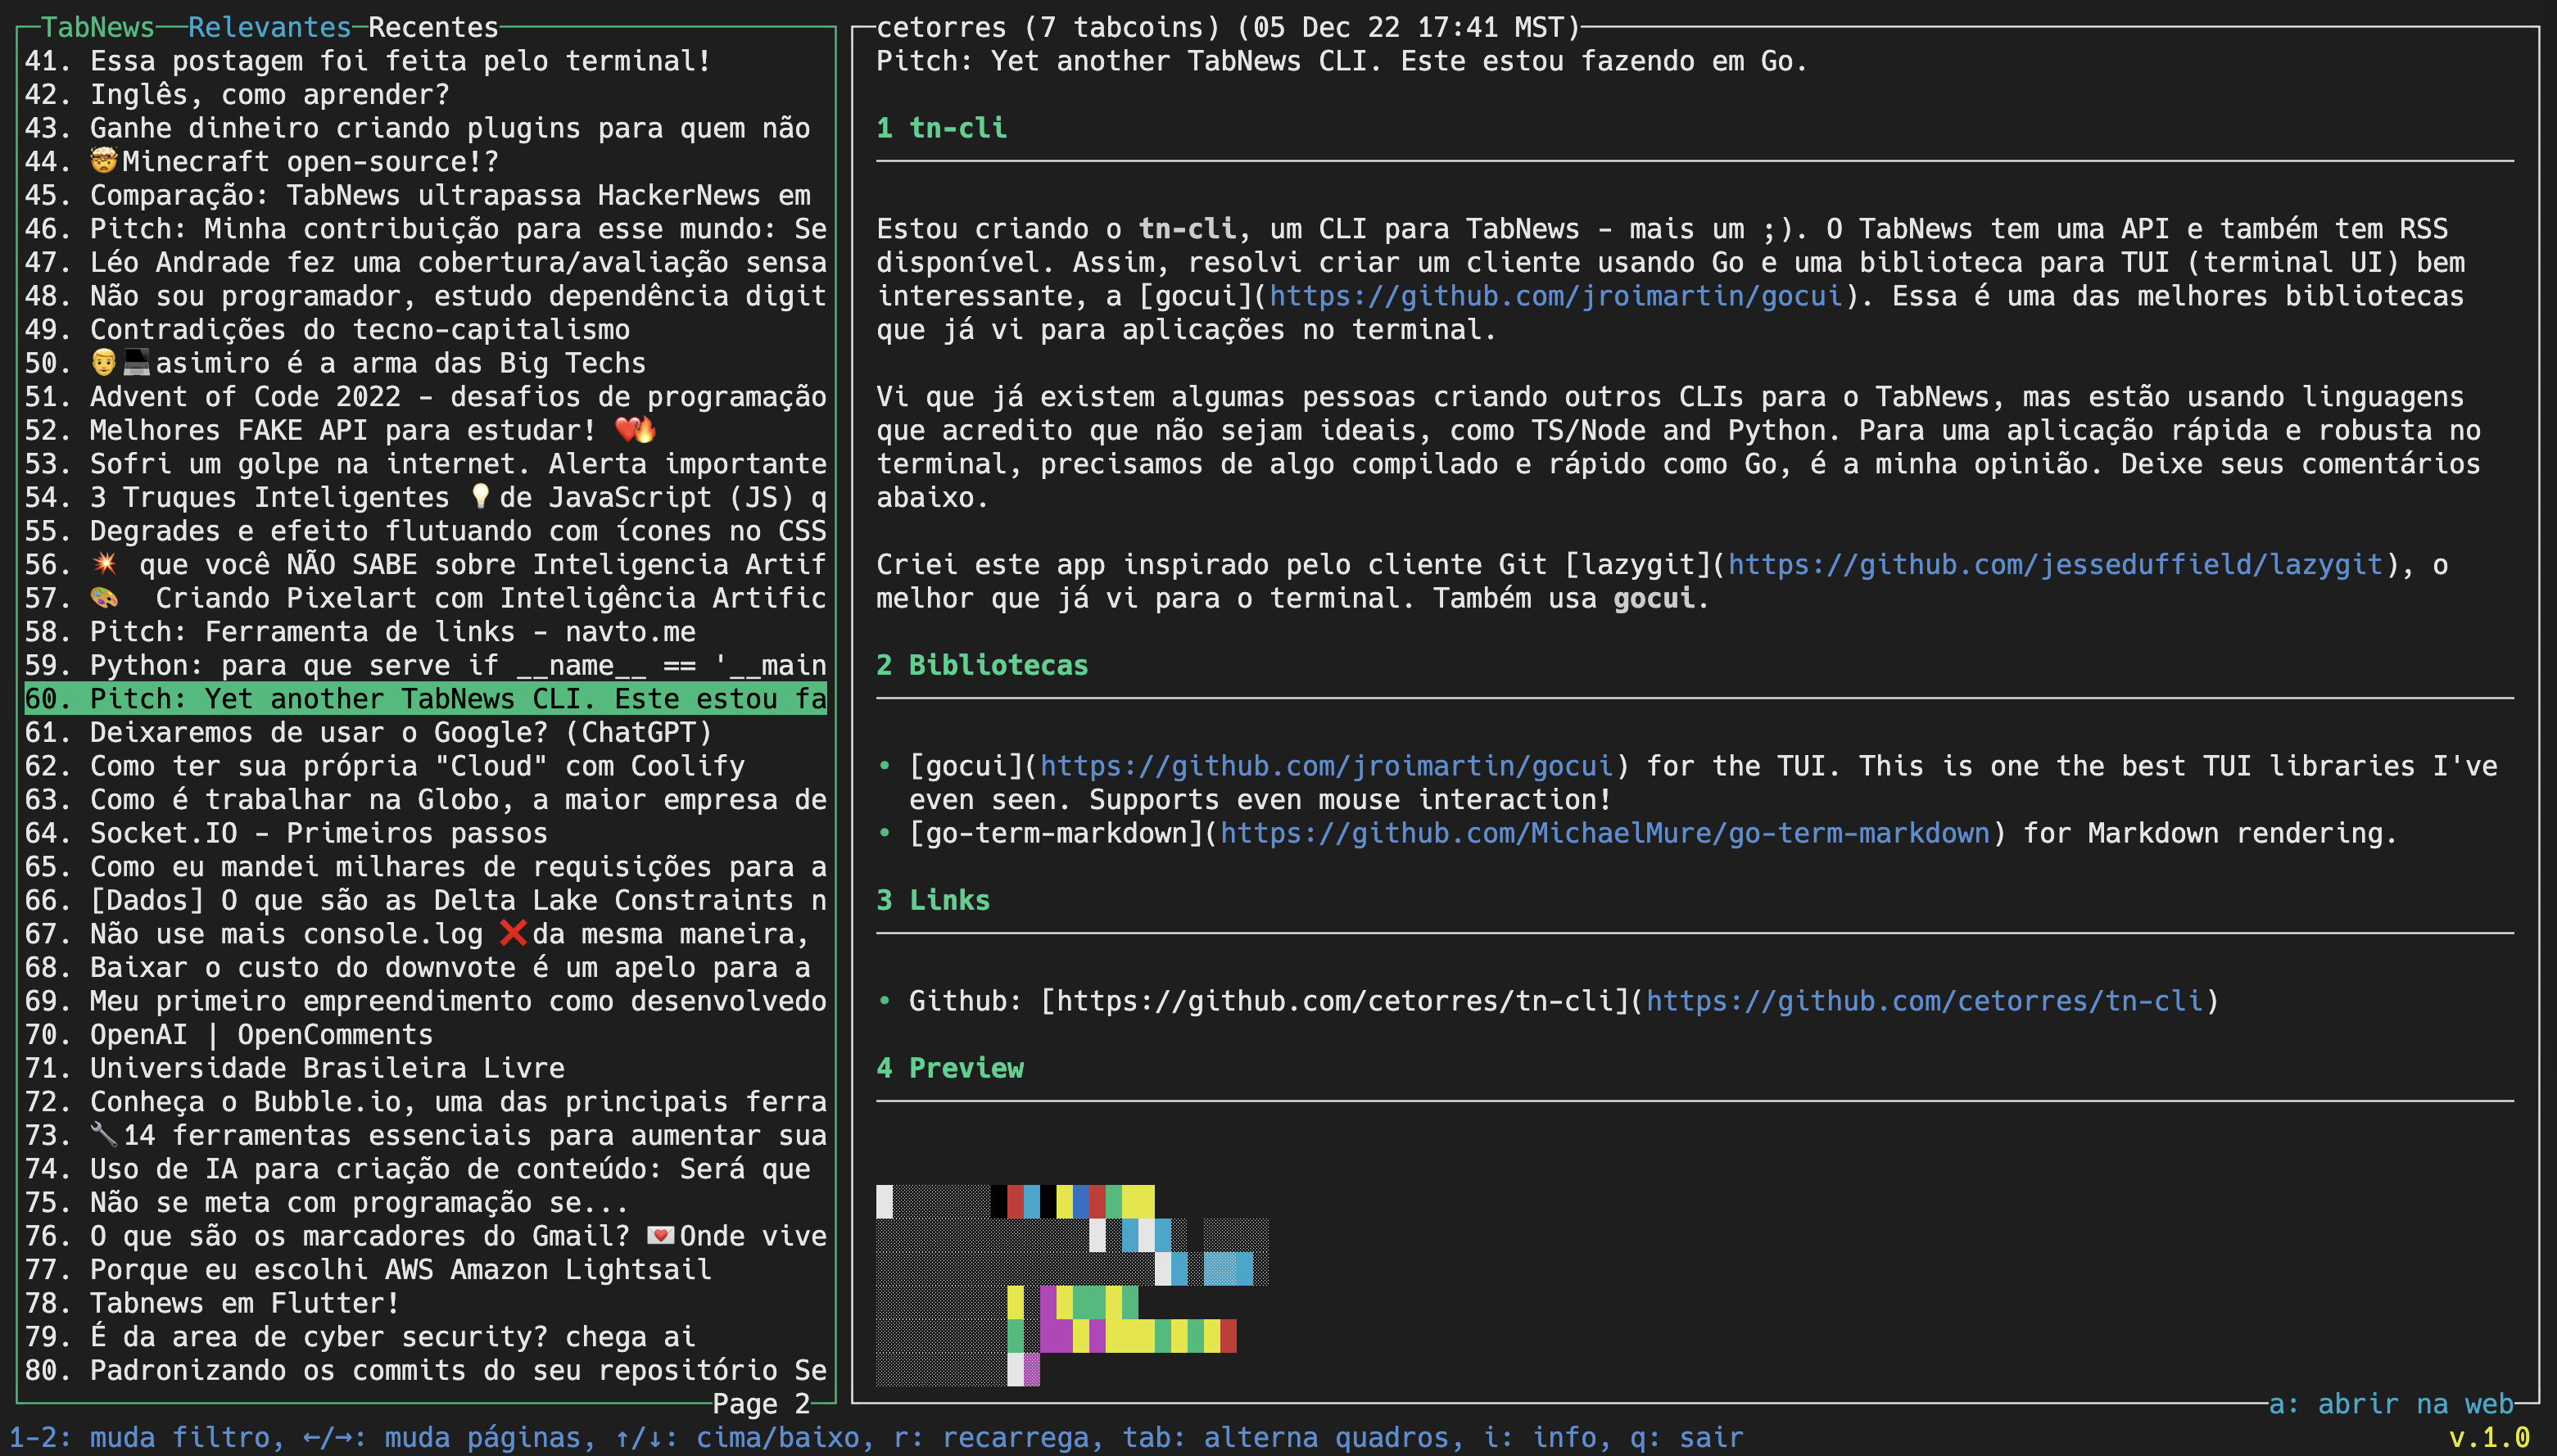Select post 49 'Contradições do tecno-capitalismo'
The width and height of the screenshot is (2557, 1456).
425,330
